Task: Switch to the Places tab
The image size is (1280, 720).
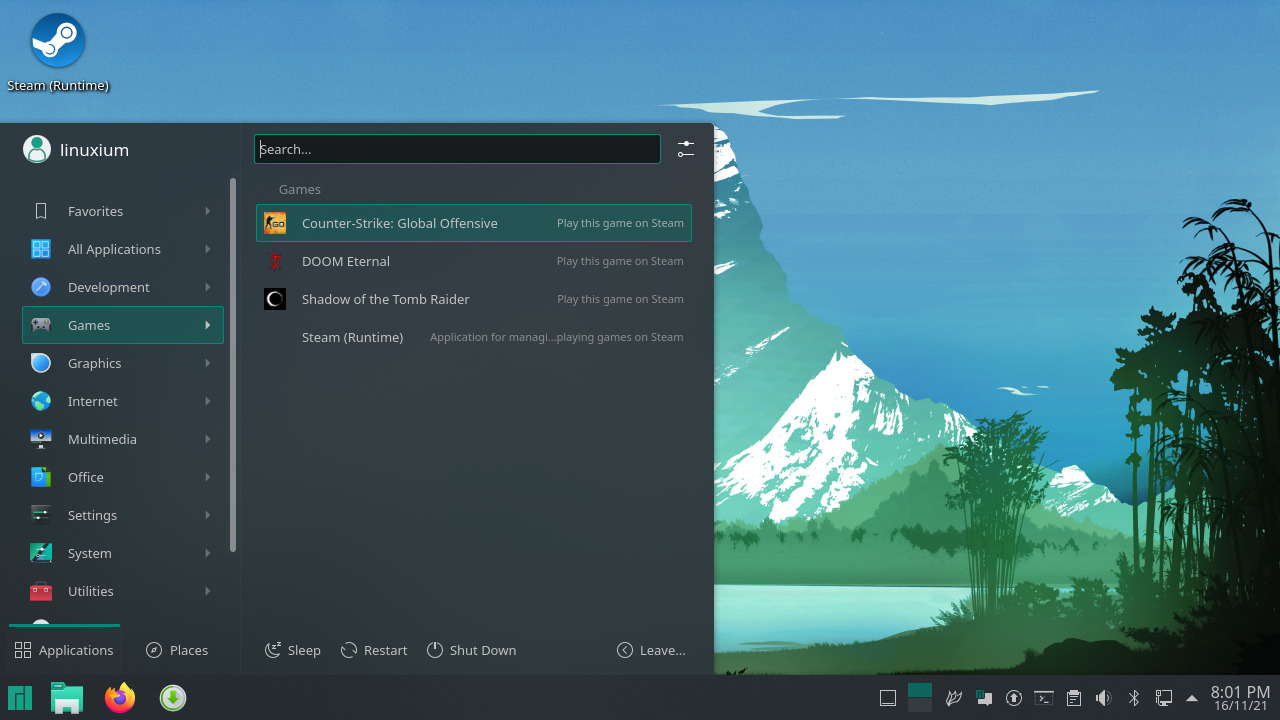Action: click(x=177, y=650)
